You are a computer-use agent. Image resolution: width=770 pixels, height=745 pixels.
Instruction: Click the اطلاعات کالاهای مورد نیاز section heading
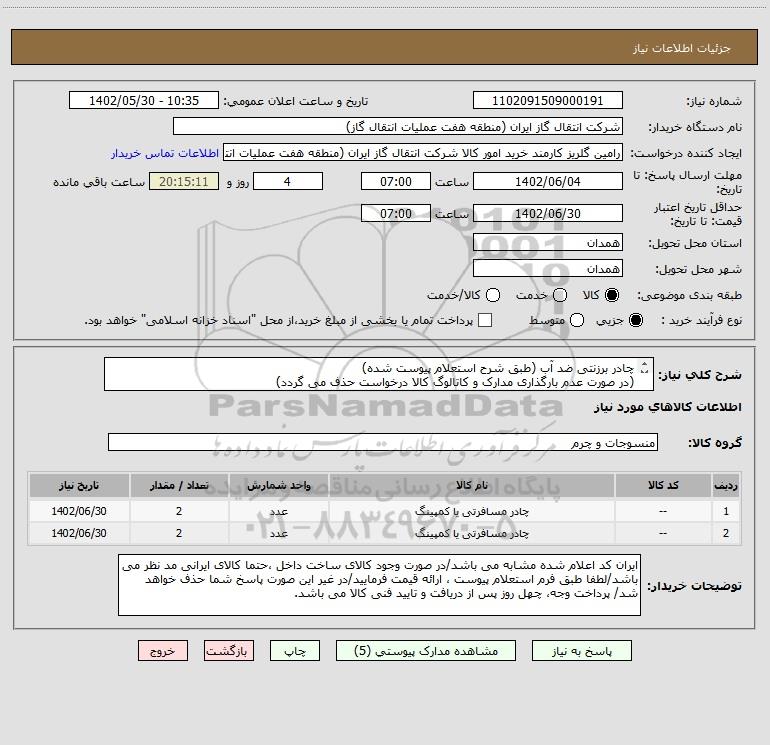click(x=668, y=407)
